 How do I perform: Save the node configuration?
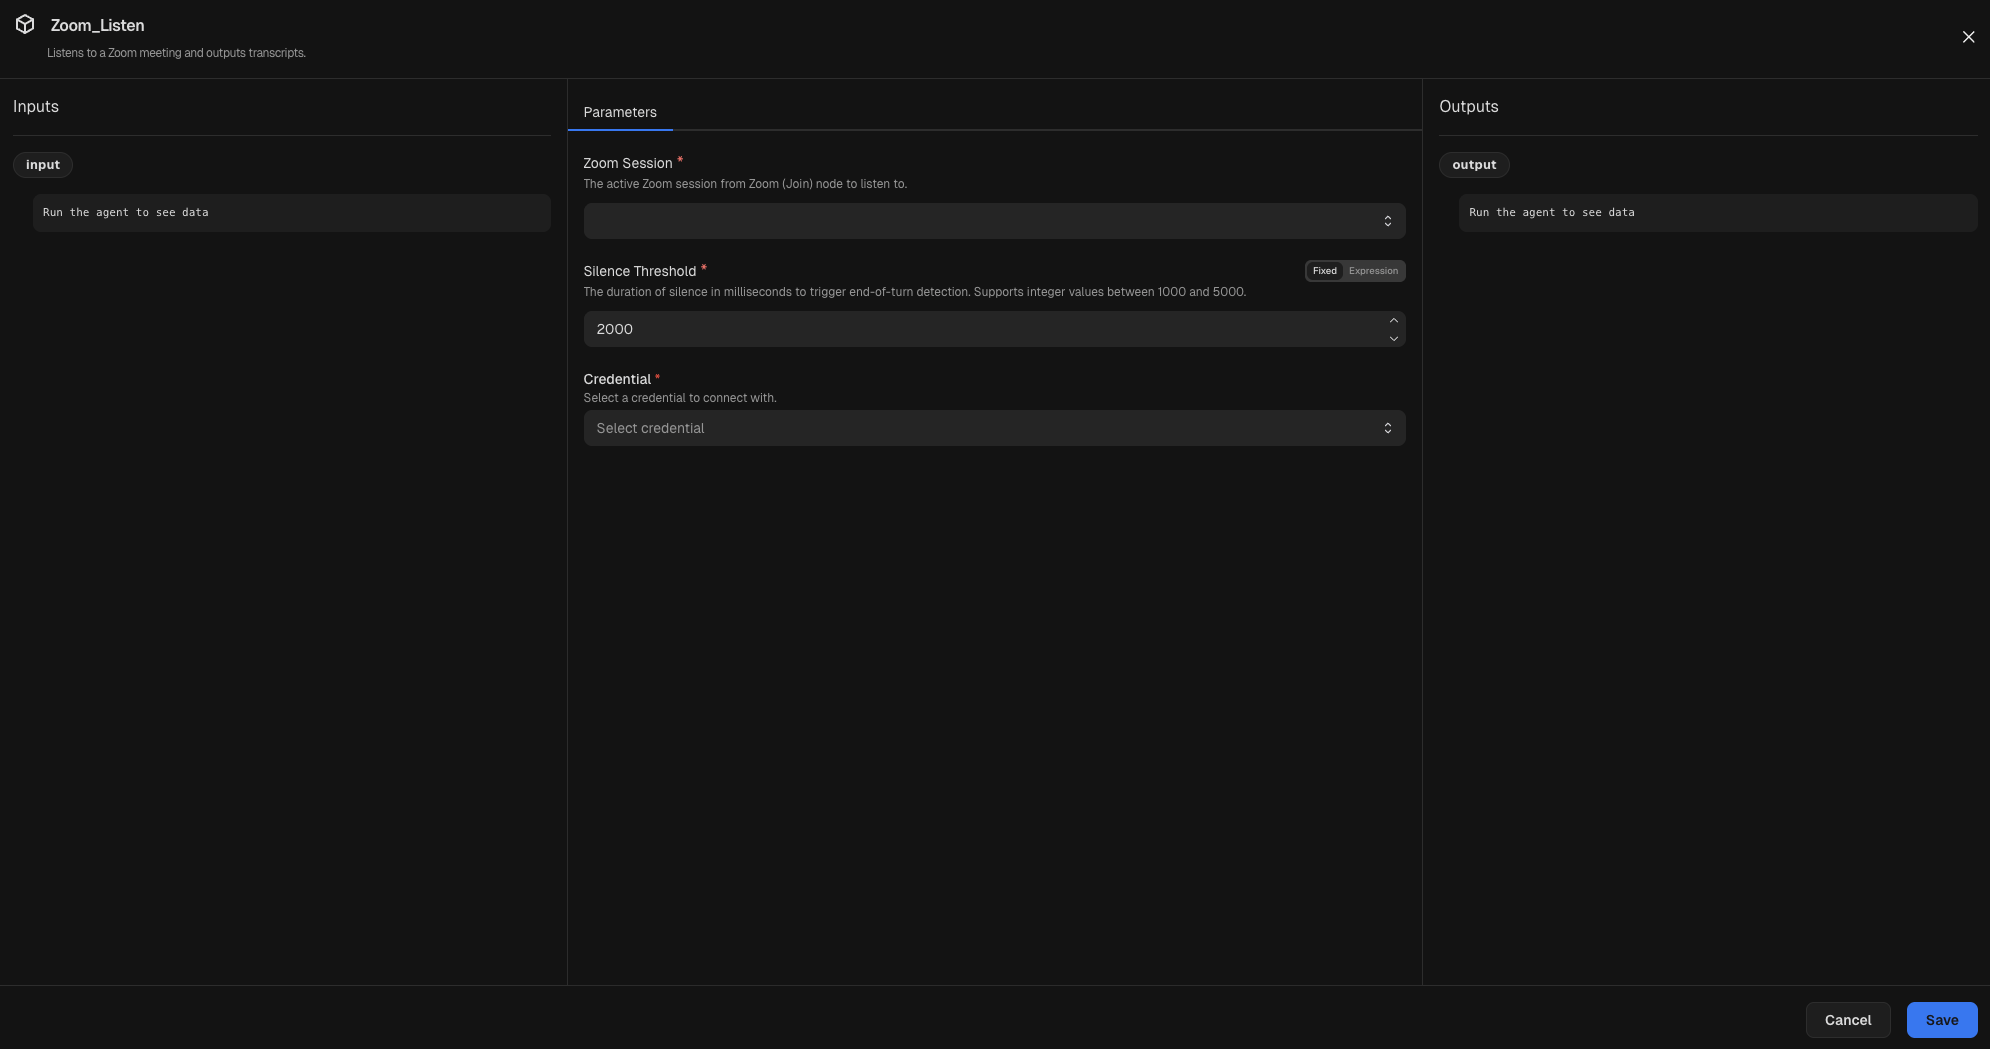1940,1019
